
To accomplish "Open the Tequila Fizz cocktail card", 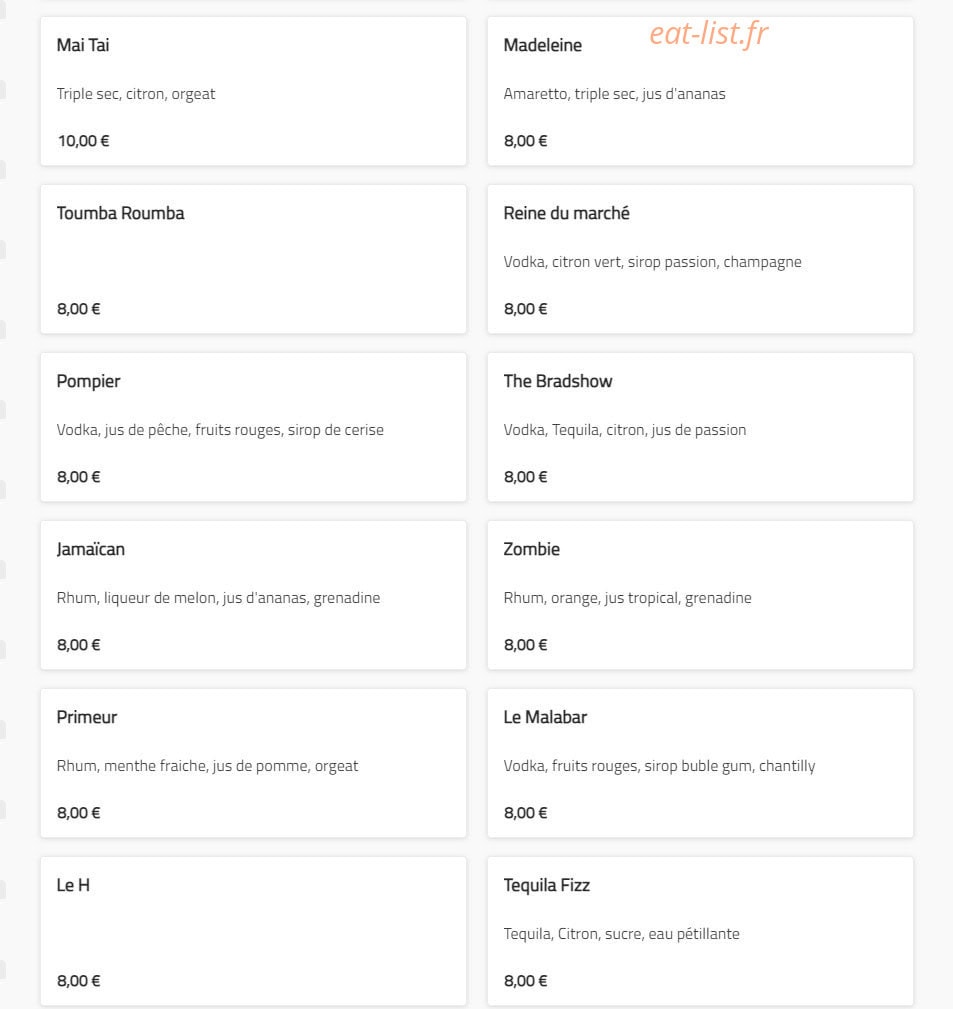I will [x=700, y=931].
